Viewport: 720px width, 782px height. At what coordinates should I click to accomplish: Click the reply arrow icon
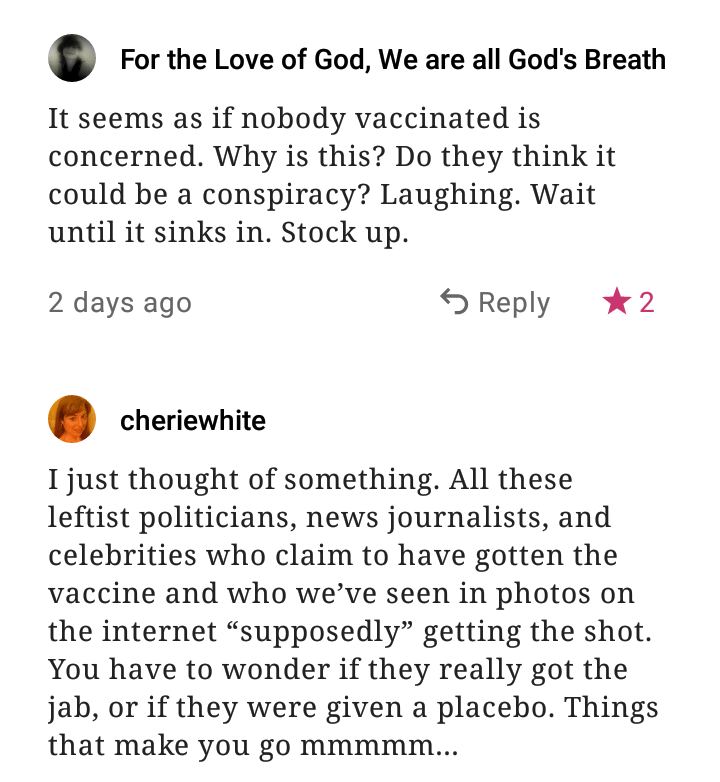point(454,302)
